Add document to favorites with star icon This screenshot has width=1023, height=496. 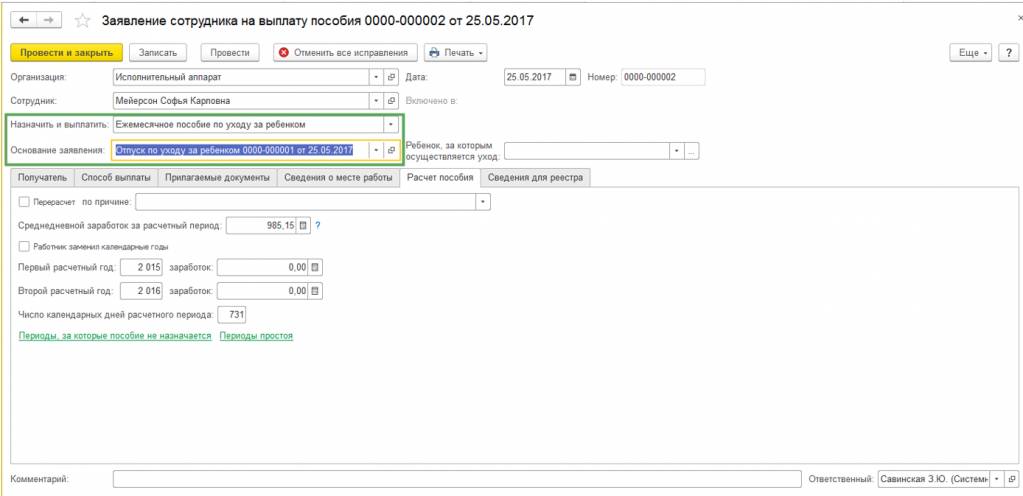(82, 20)
